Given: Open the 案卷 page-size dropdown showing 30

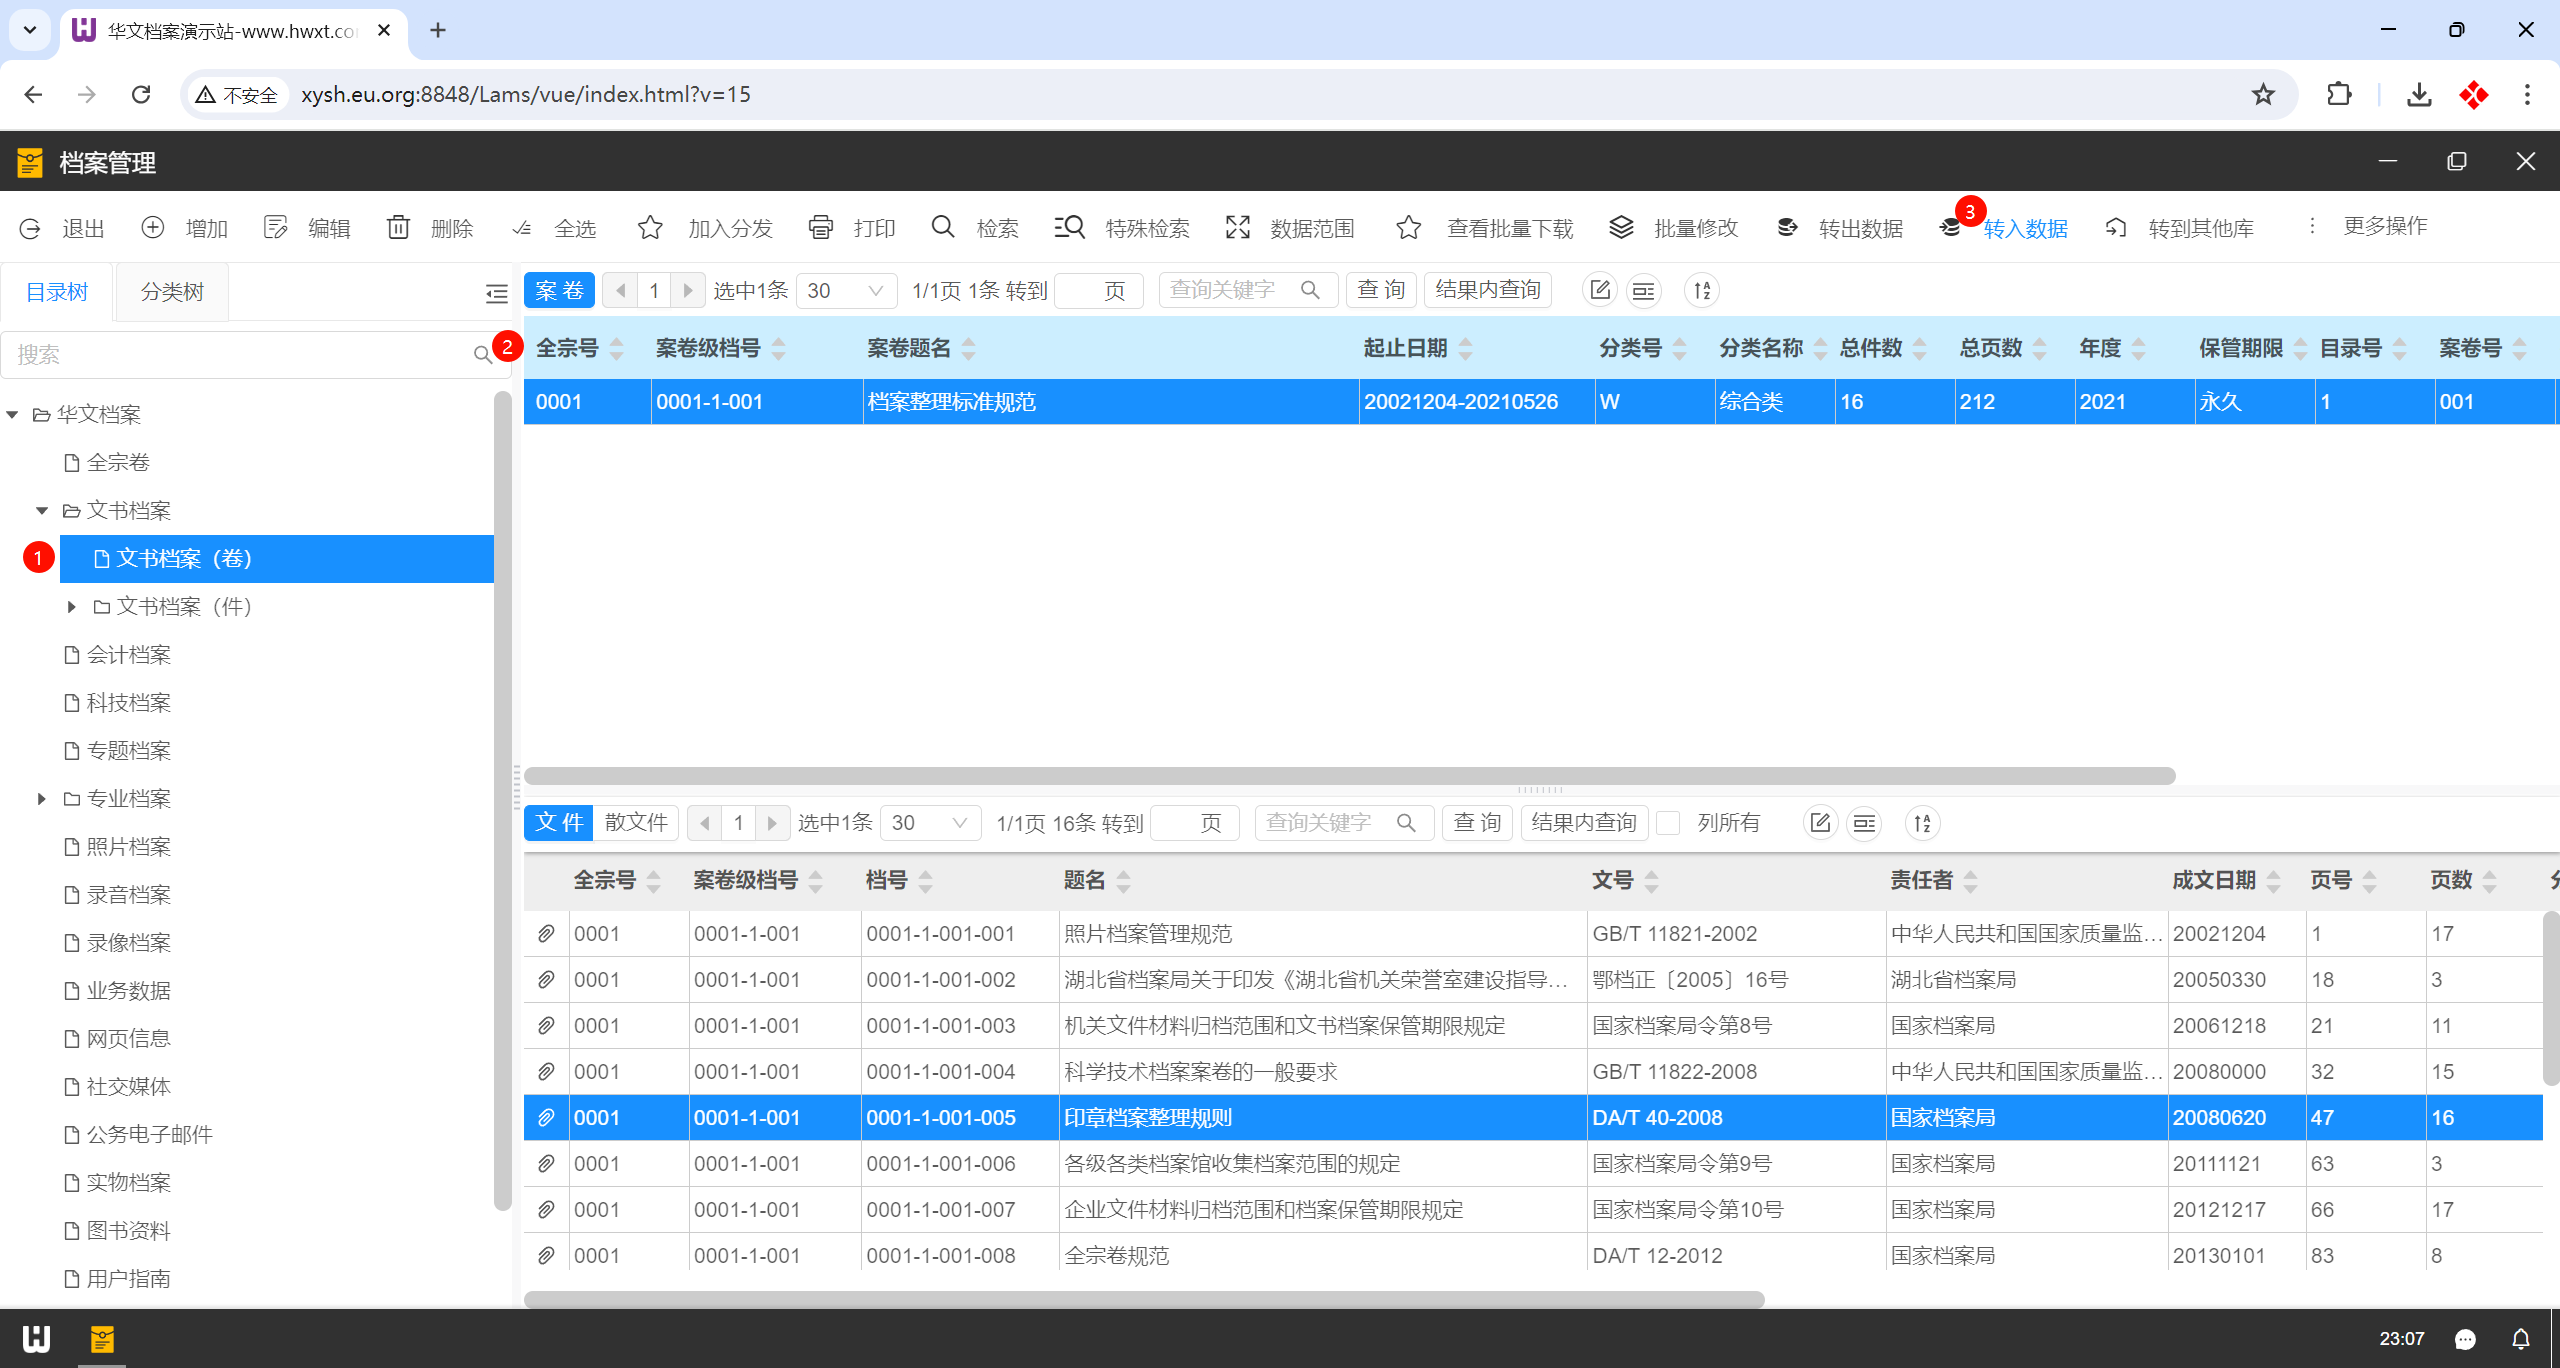Looking at the screenshot, I should point(846,290).
